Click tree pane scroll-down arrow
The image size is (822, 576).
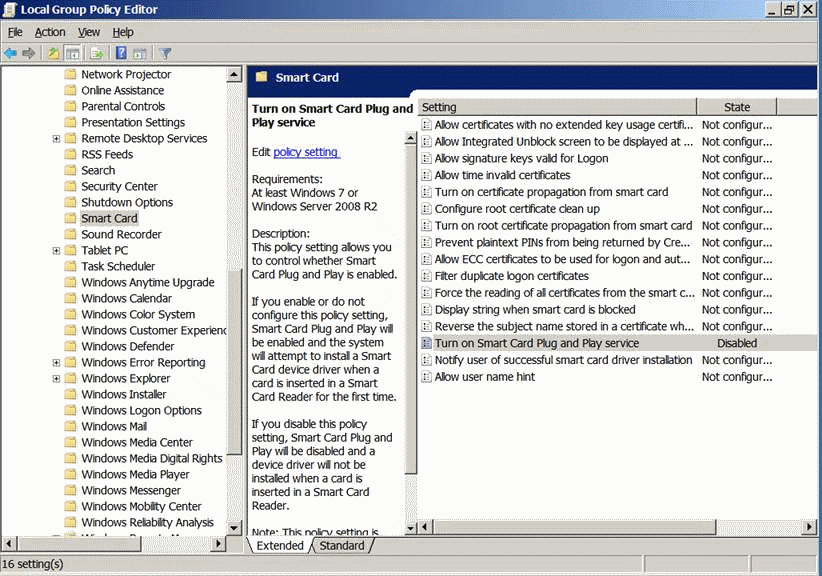(234, 528)
